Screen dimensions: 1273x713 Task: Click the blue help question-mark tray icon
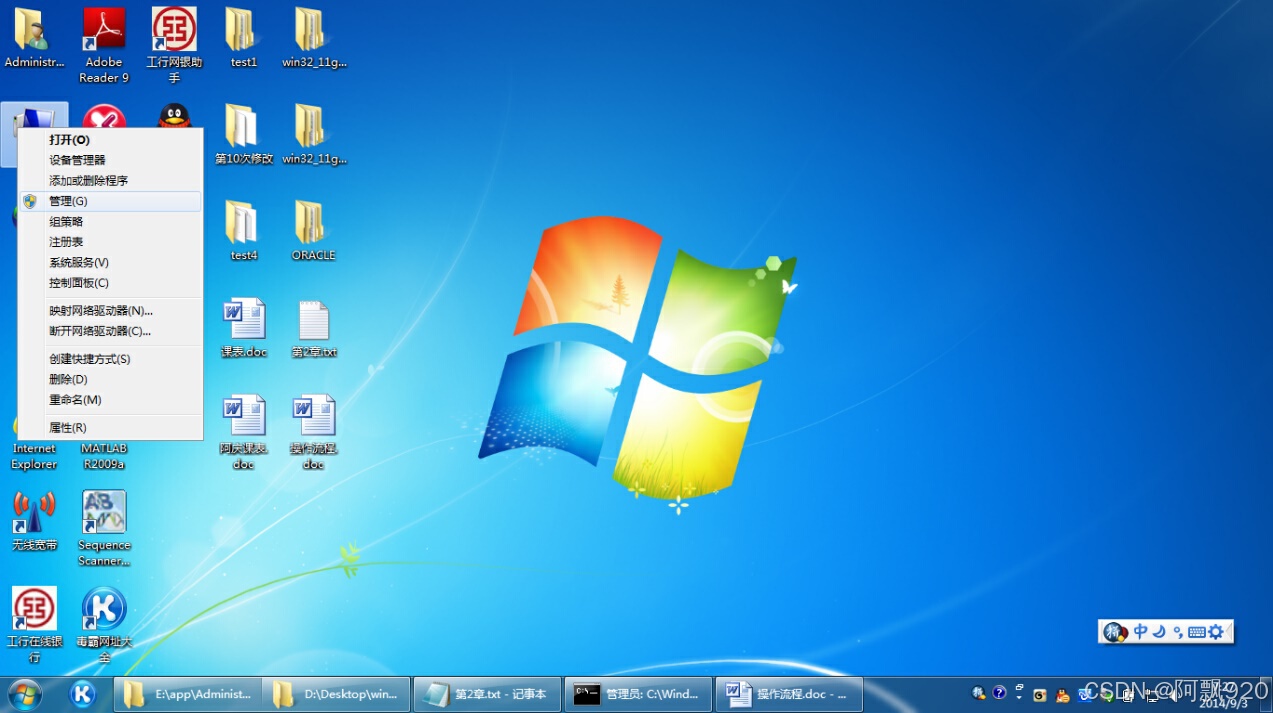pyautogui.click(x=999, y=692)
